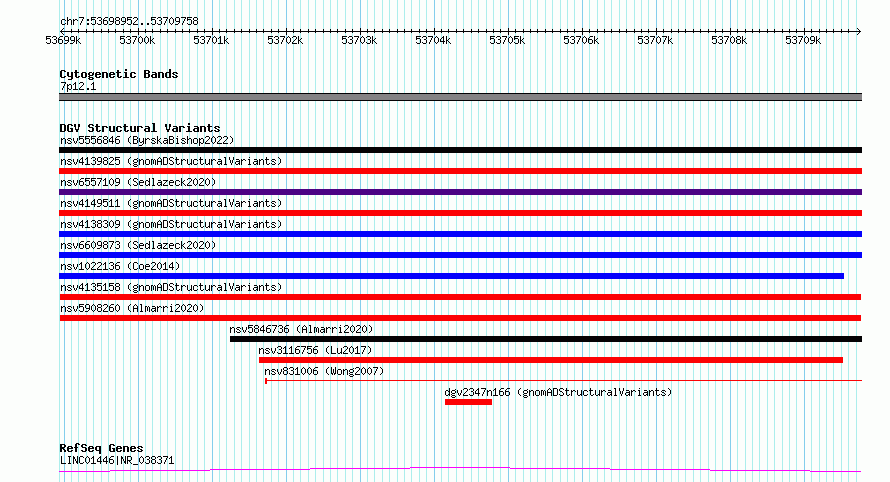Click nsv1022136 (Coe2014) label

tap(120, 266)
